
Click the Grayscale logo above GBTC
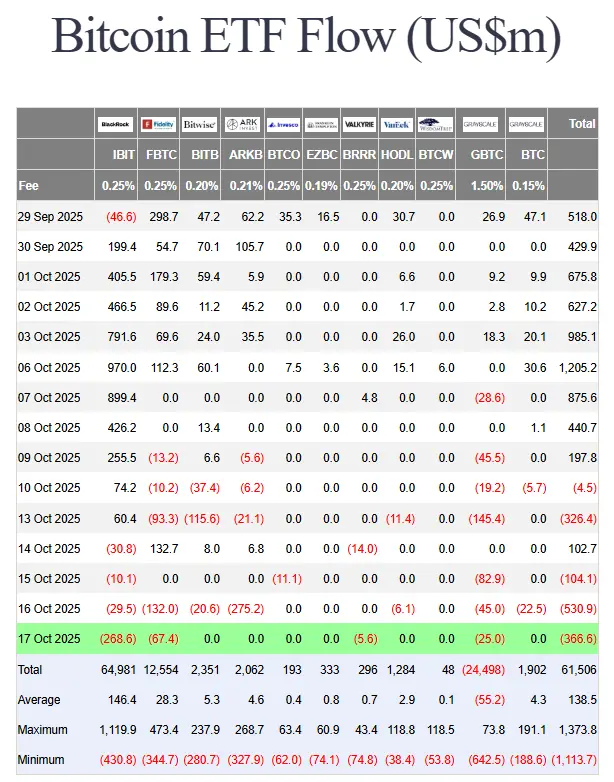[x=480, y=125]
